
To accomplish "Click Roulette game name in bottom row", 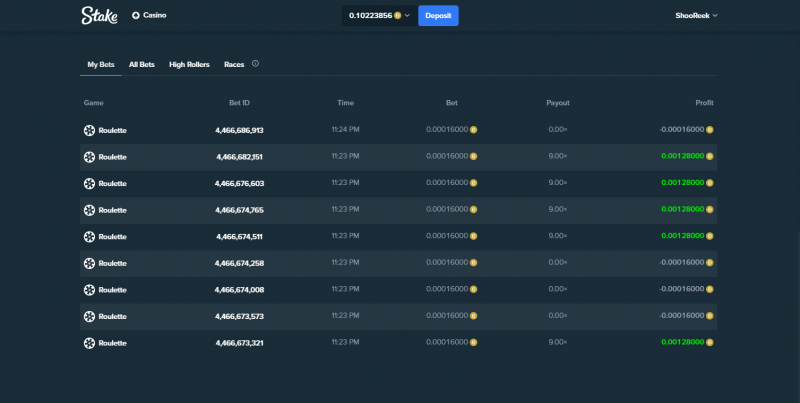I will [x=112, y=343].
